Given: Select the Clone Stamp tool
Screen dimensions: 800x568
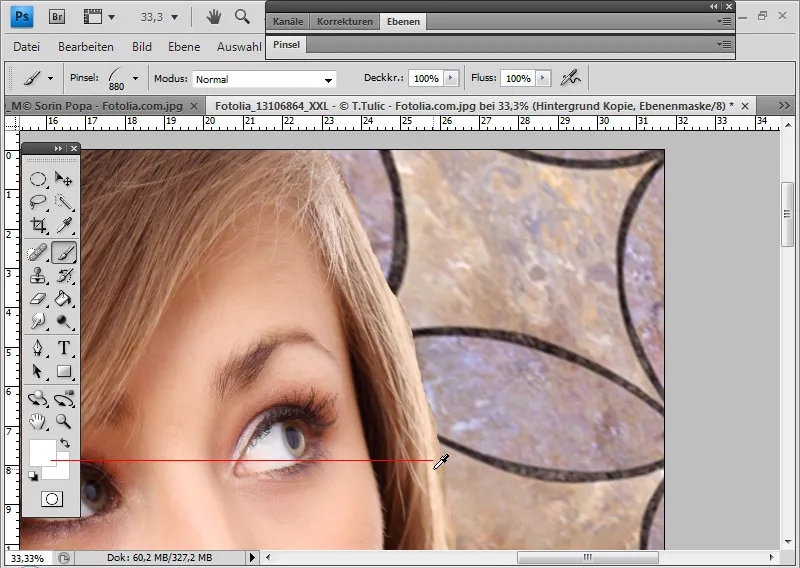Looking at the screenshot, I should point(38,276).
